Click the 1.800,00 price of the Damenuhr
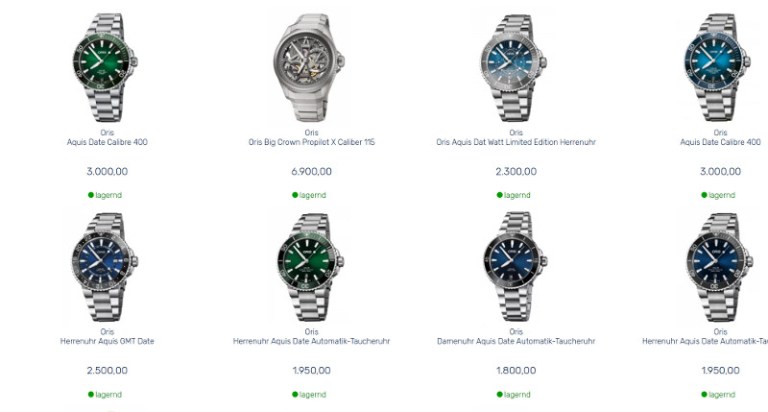 click(516, 370)
